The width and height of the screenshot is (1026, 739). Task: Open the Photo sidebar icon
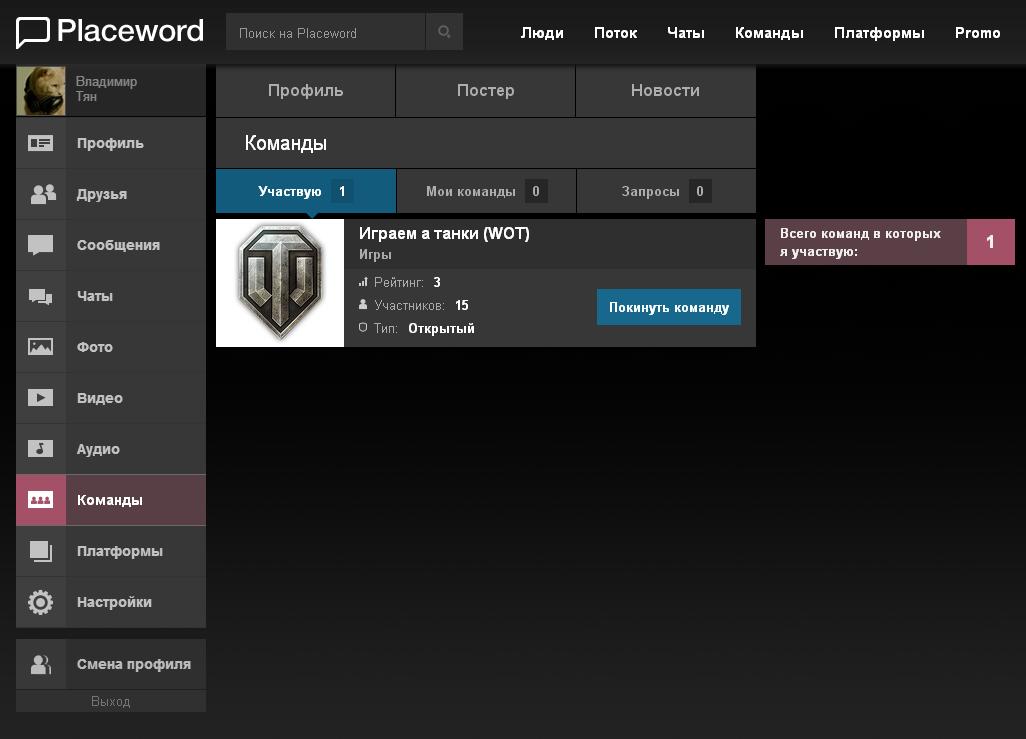click(x=41, y=347)
